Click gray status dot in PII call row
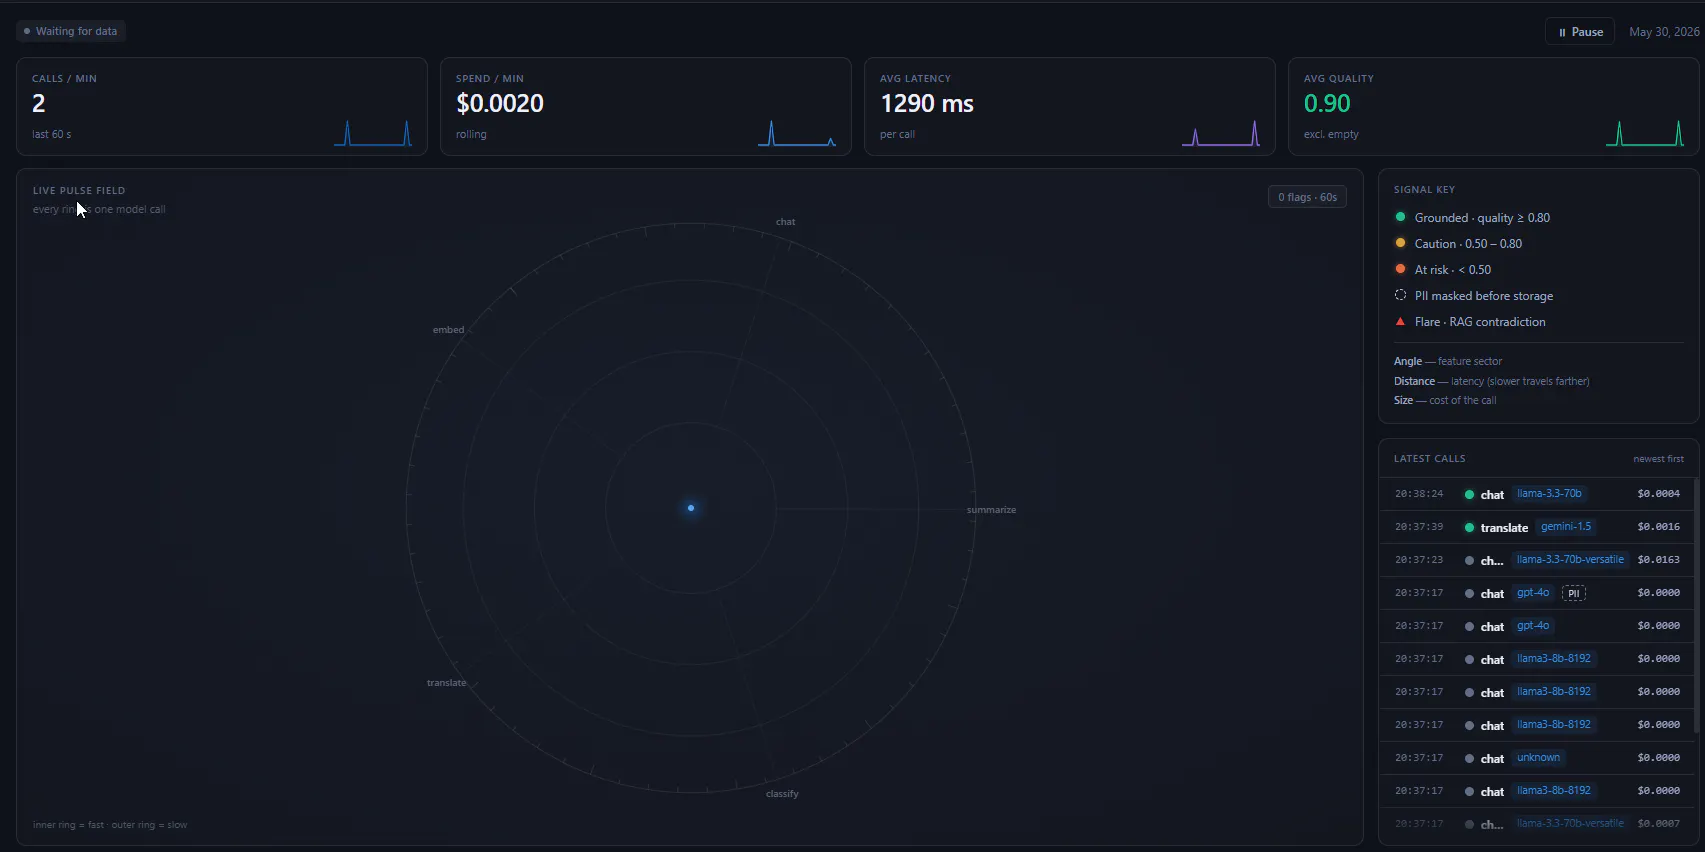This screenshot has height=852, width=1705. pos(1469,593)
